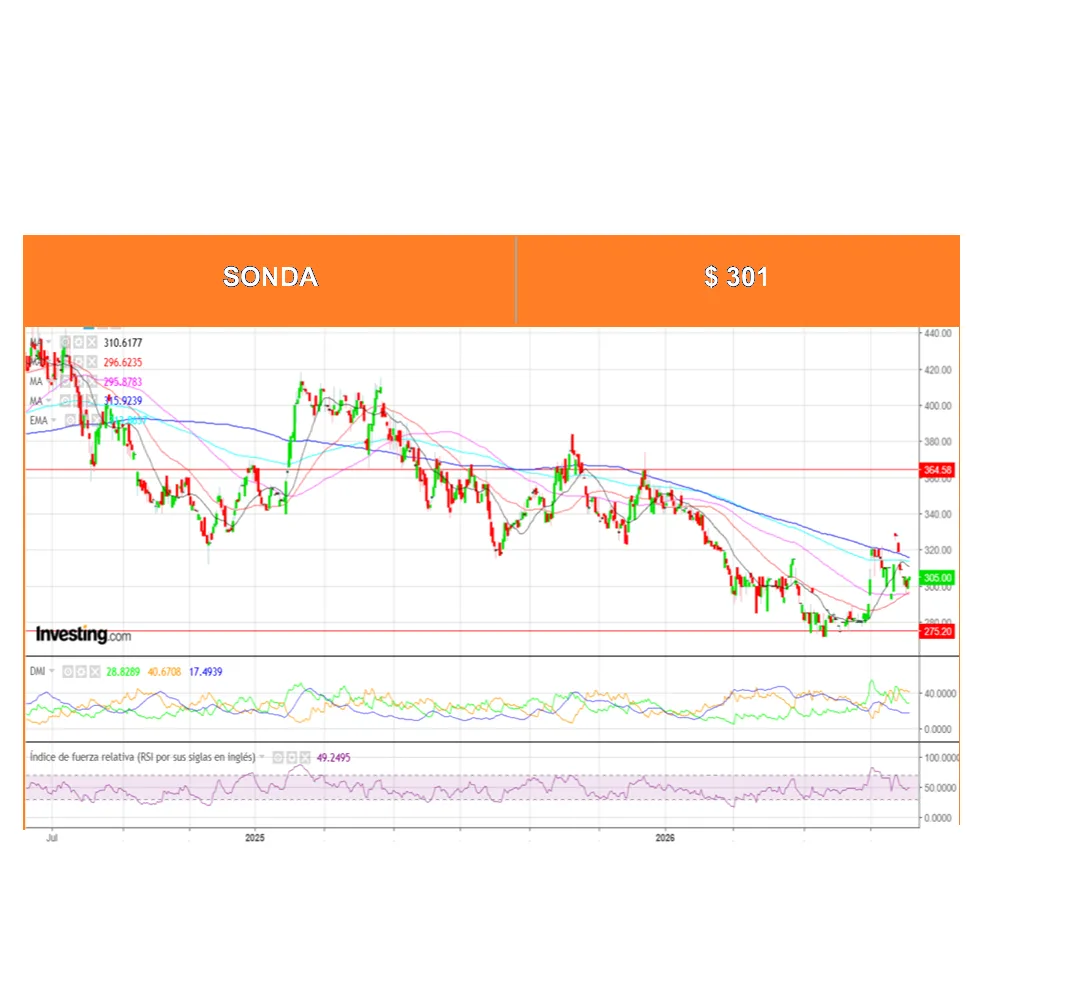Click the 2026 label on time axis
1072x984 pixels.
(665, 838)
